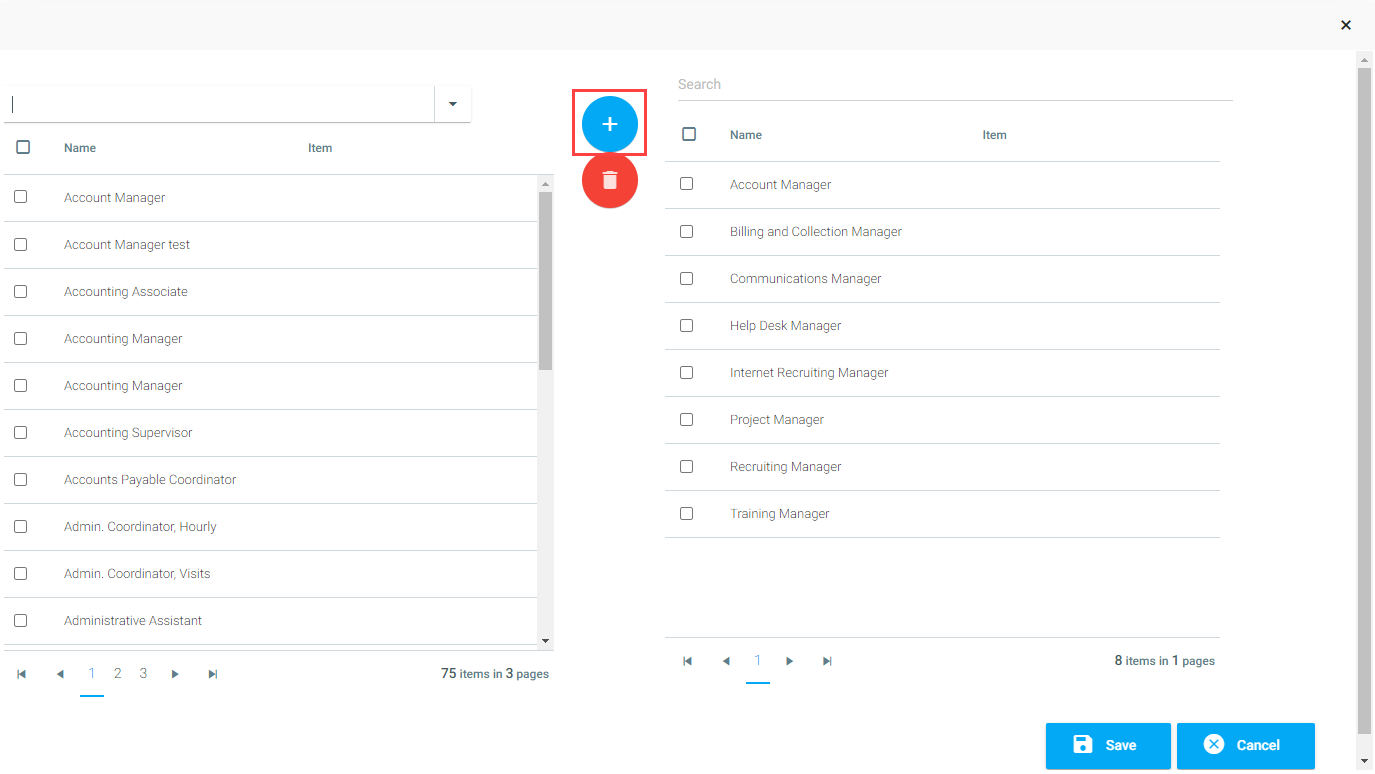Click the Item column header in left list

point(320,148)
